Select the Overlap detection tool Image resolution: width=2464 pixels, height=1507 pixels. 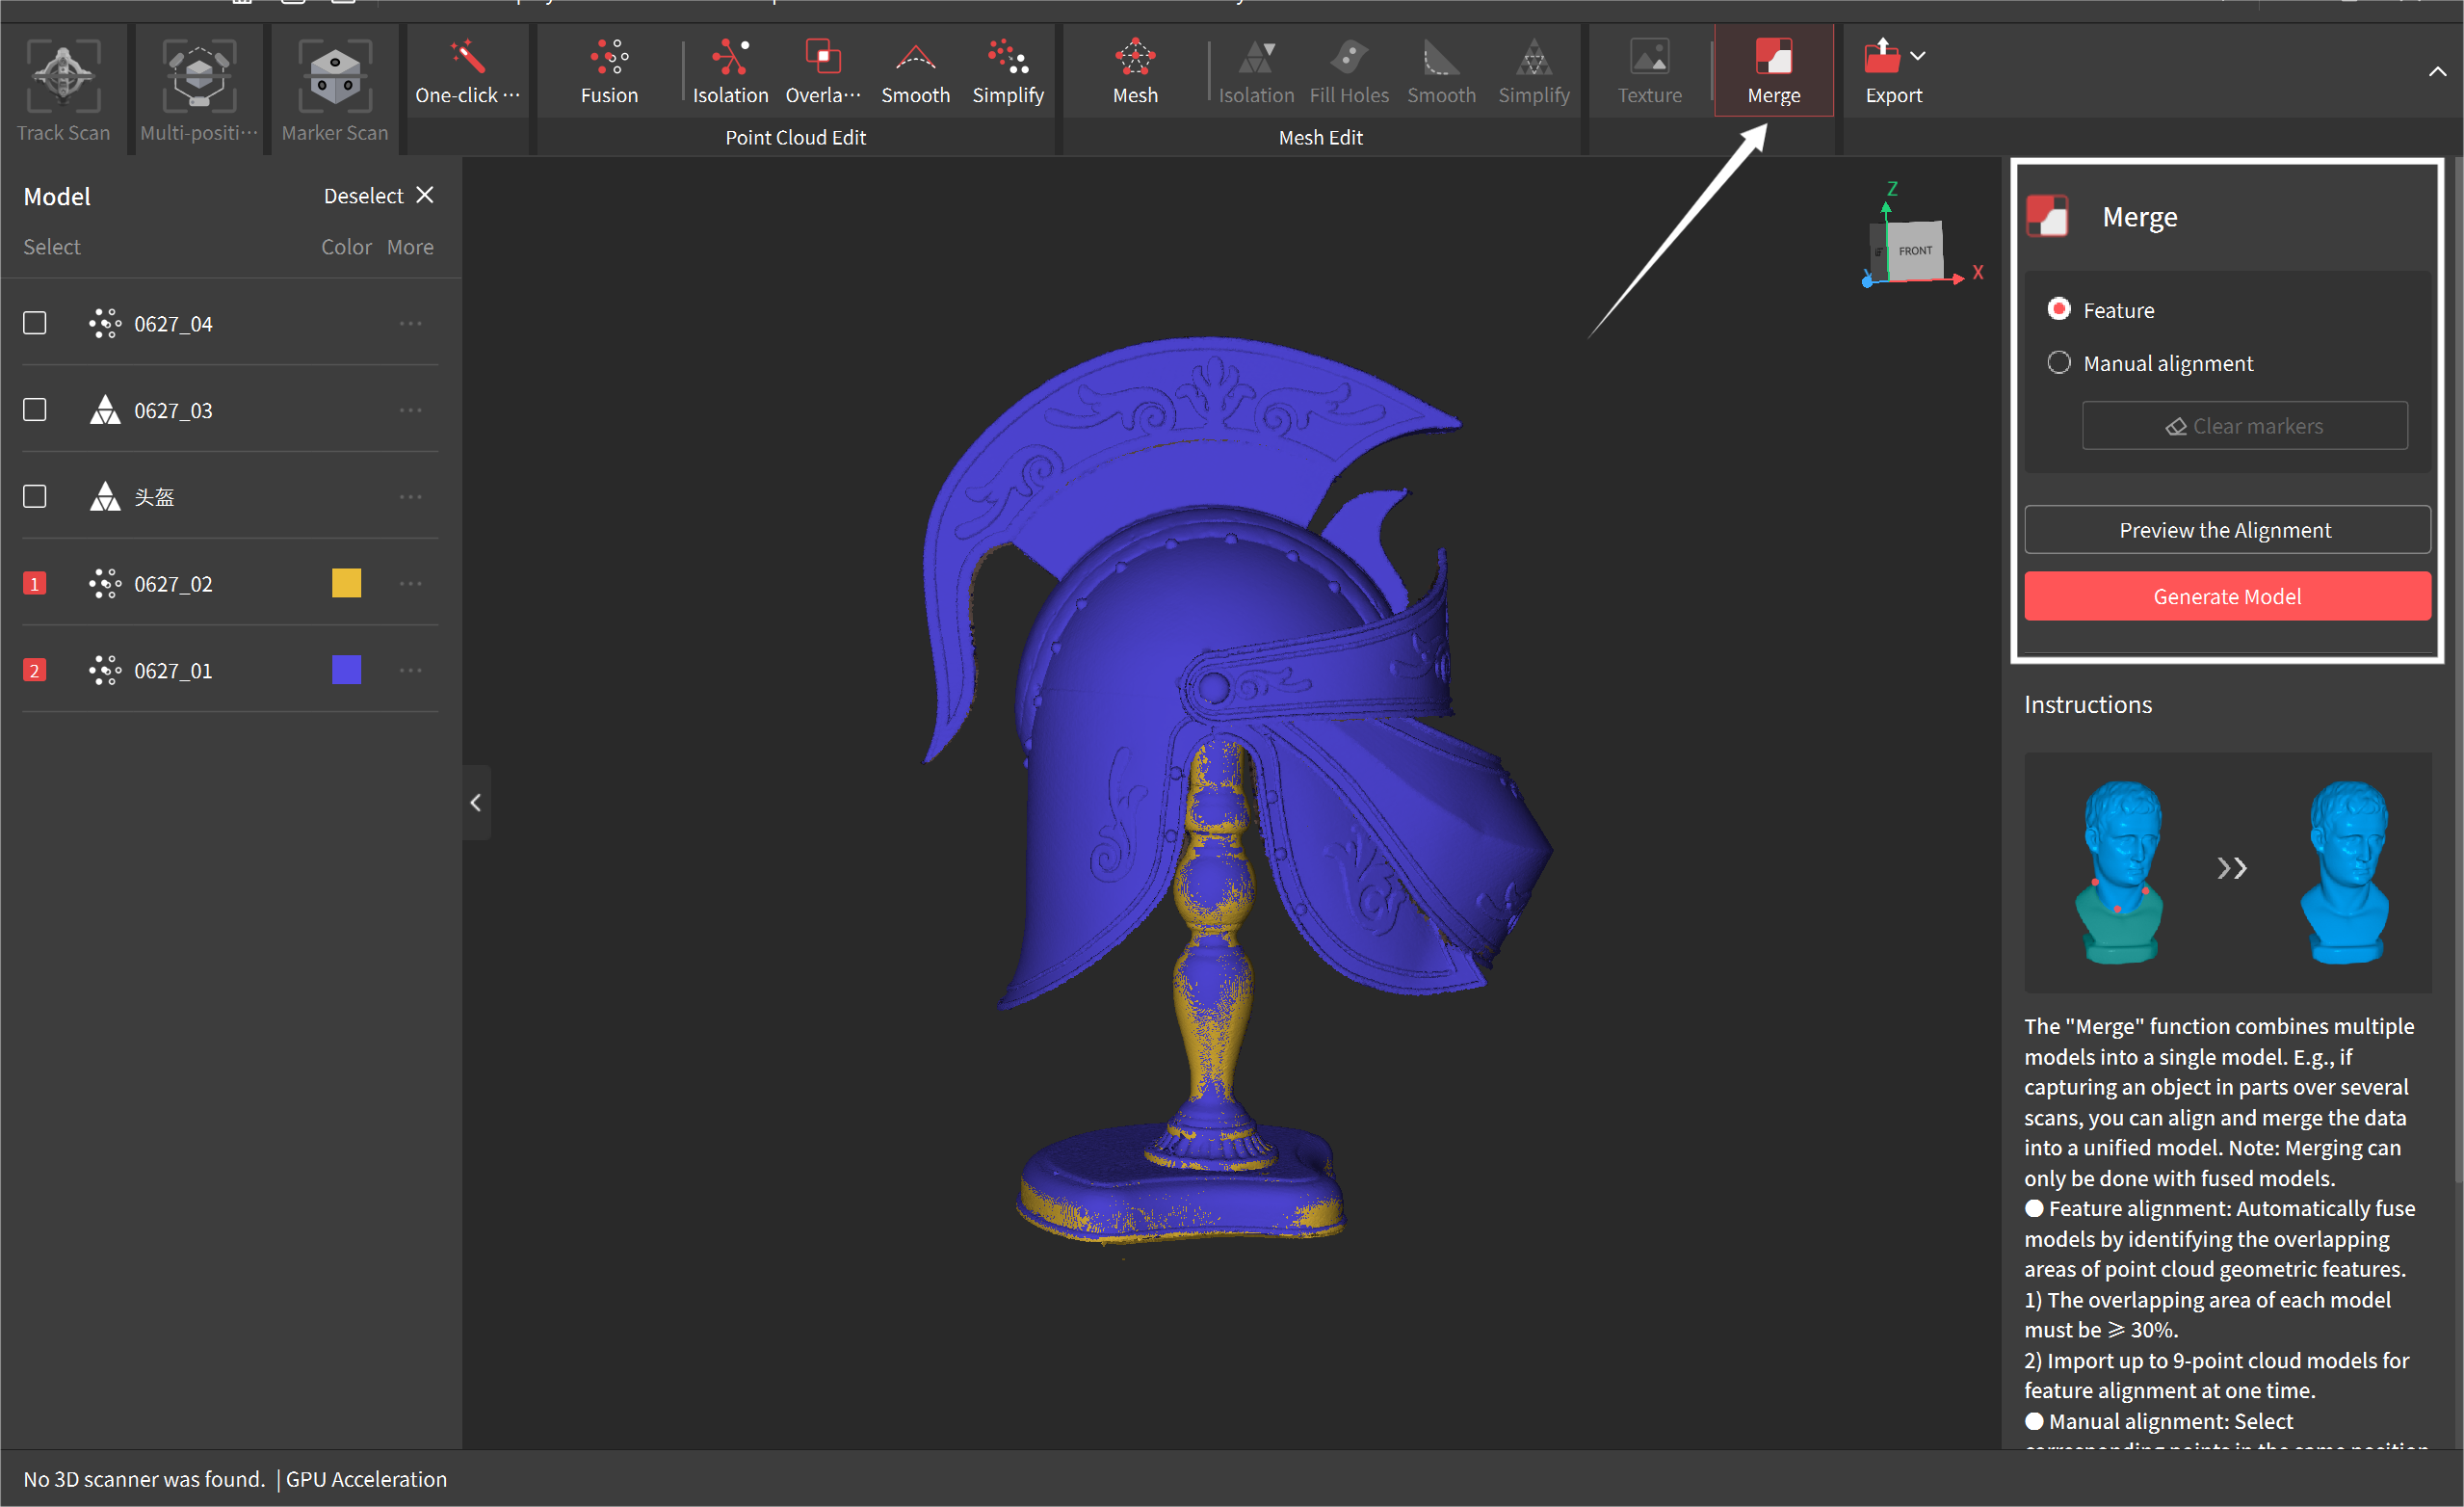[x=822, y=72]
